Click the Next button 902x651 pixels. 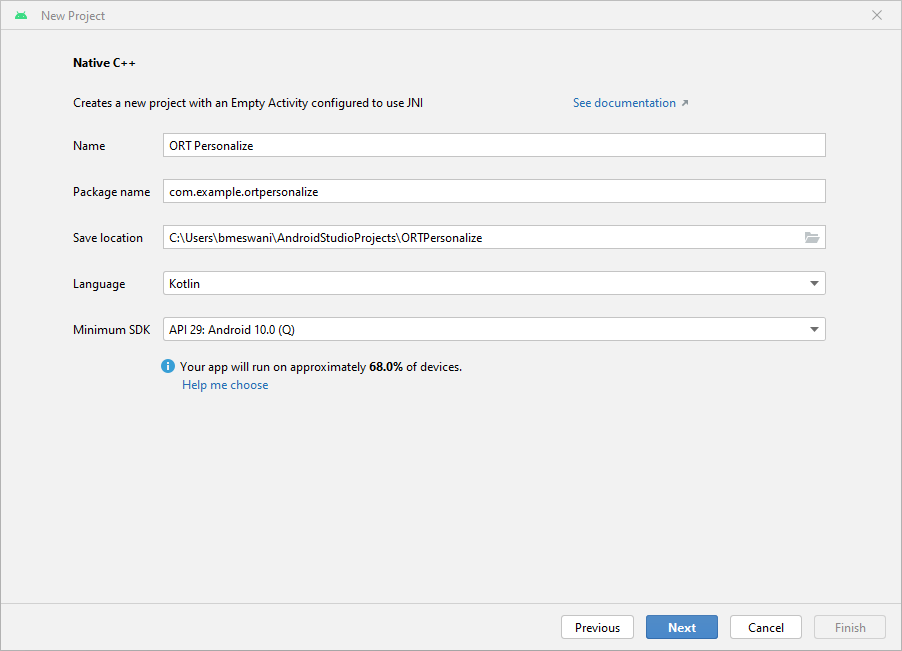coord(681,627)
